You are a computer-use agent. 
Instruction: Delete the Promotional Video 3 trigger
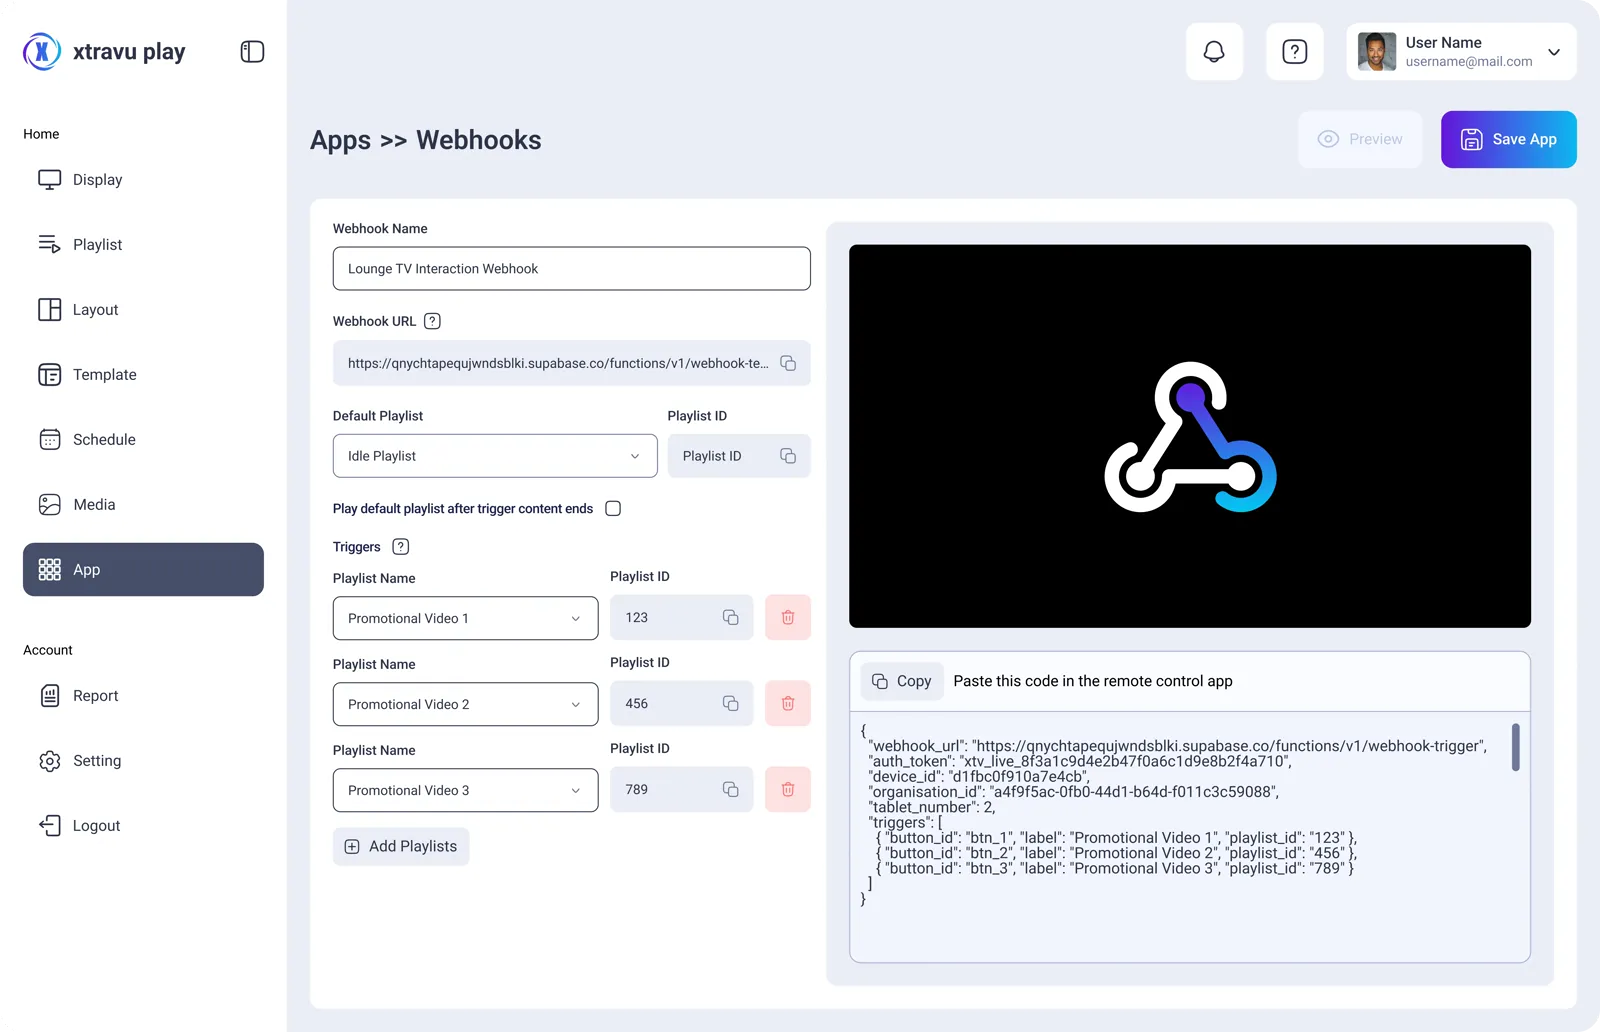click(788, 790)
